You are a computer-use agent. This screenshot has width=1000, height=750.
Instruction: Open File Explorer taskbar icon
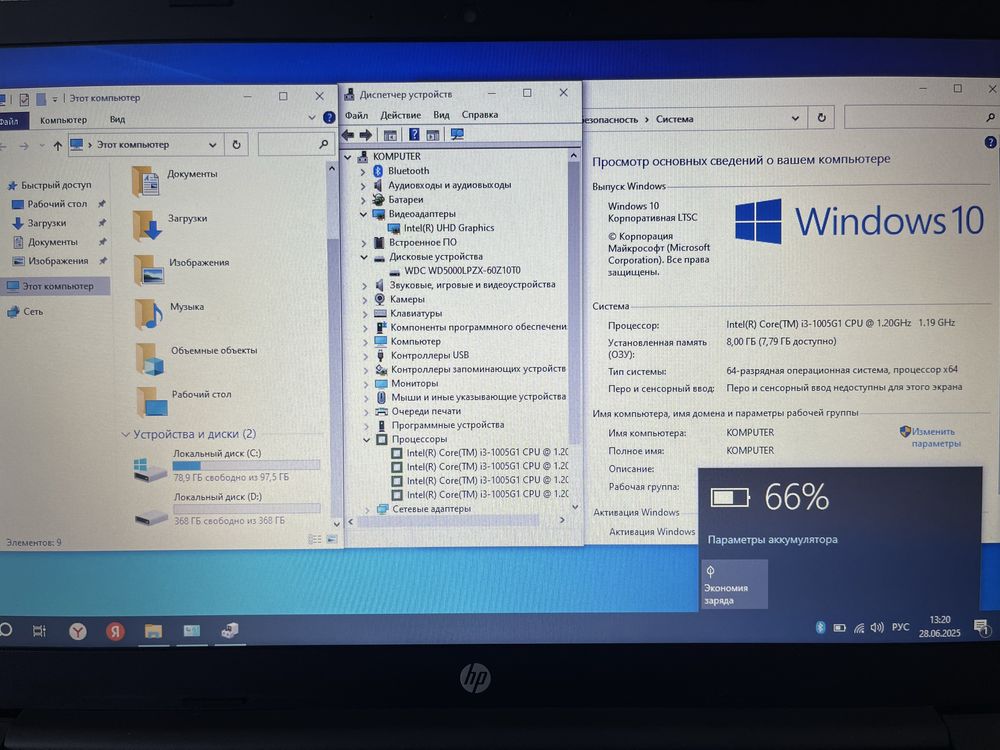[x=153, y=631]
